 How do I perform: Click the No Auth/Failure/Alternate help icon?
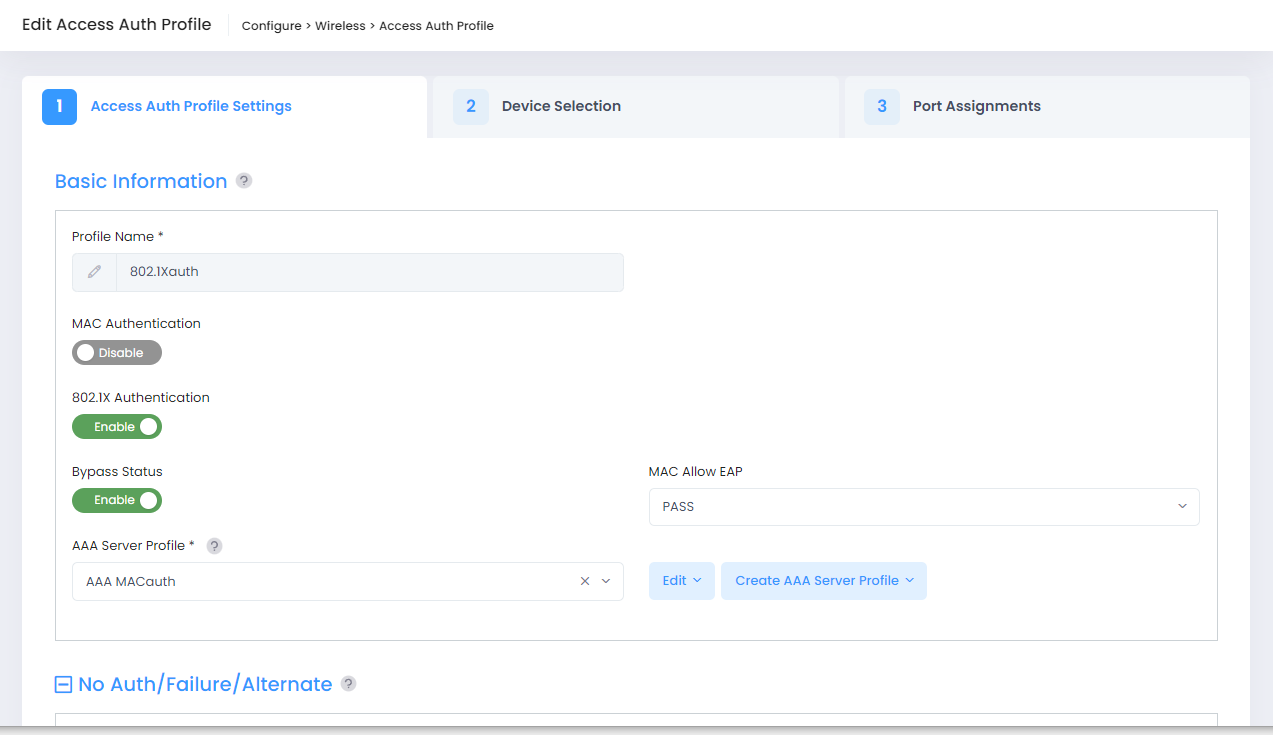pos(348,684)
